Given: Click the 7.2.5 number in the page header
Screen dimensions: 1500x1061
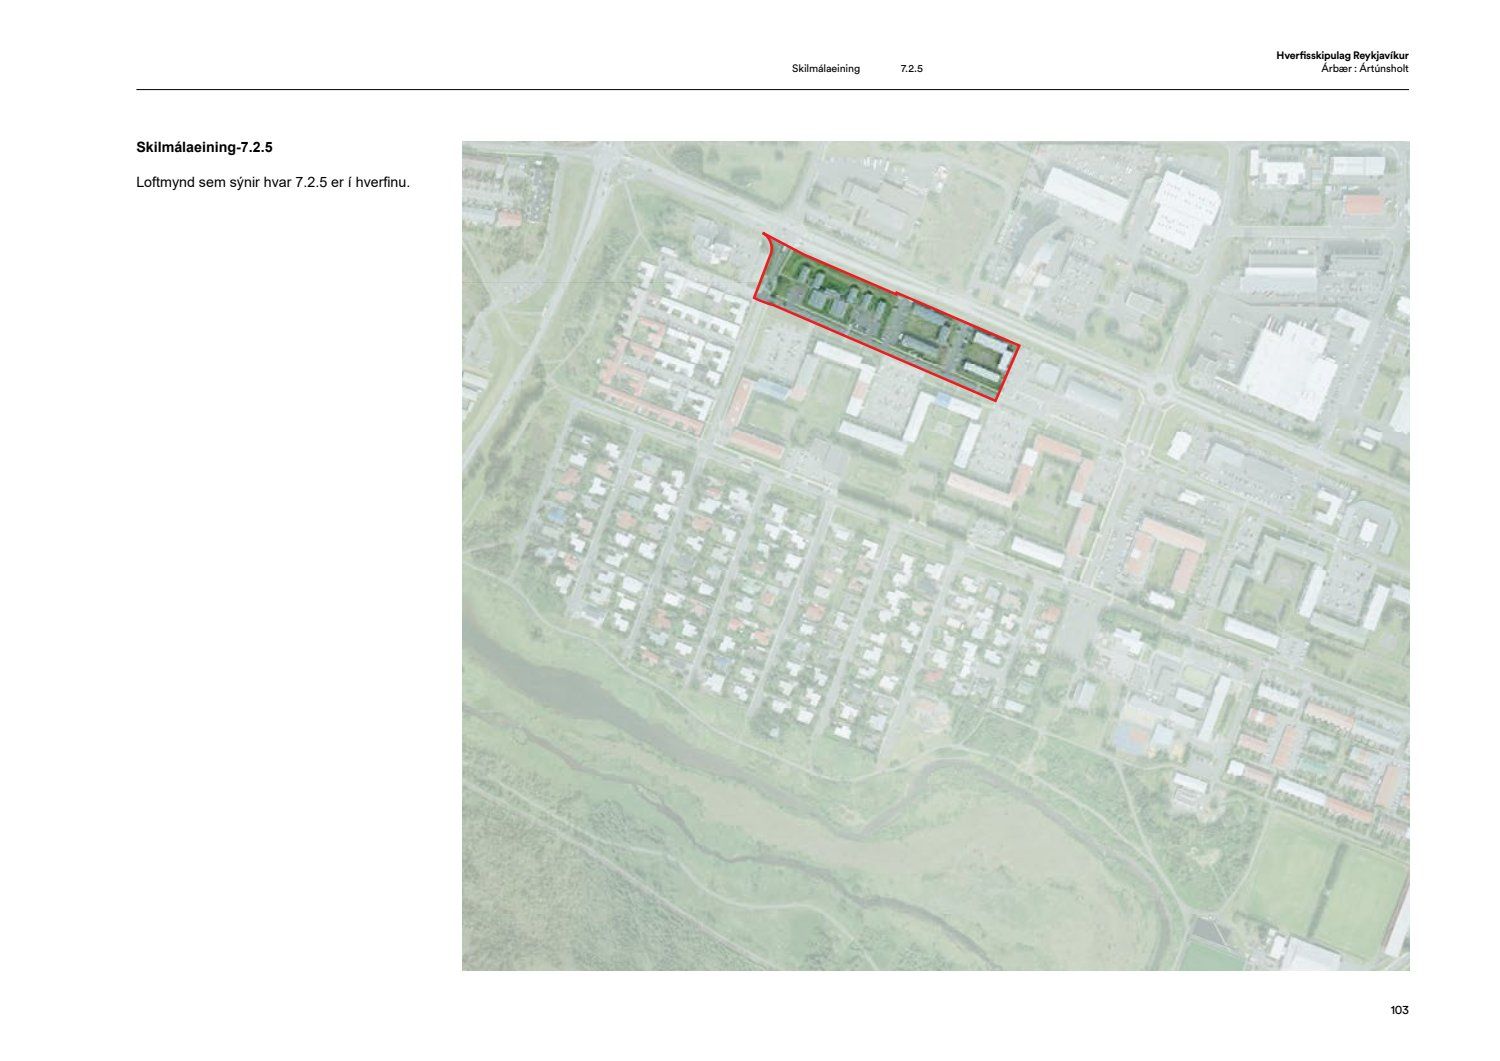Looking at the screenshot, I should [x=911, y=69].
